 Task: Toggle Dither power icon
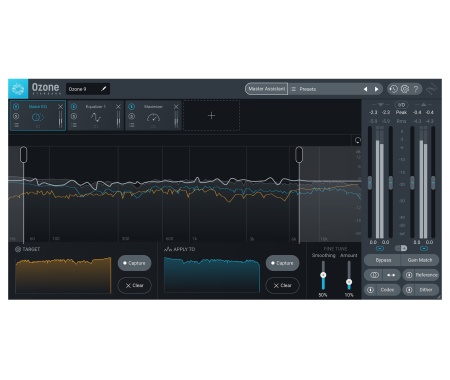click(x=409, y=290)
